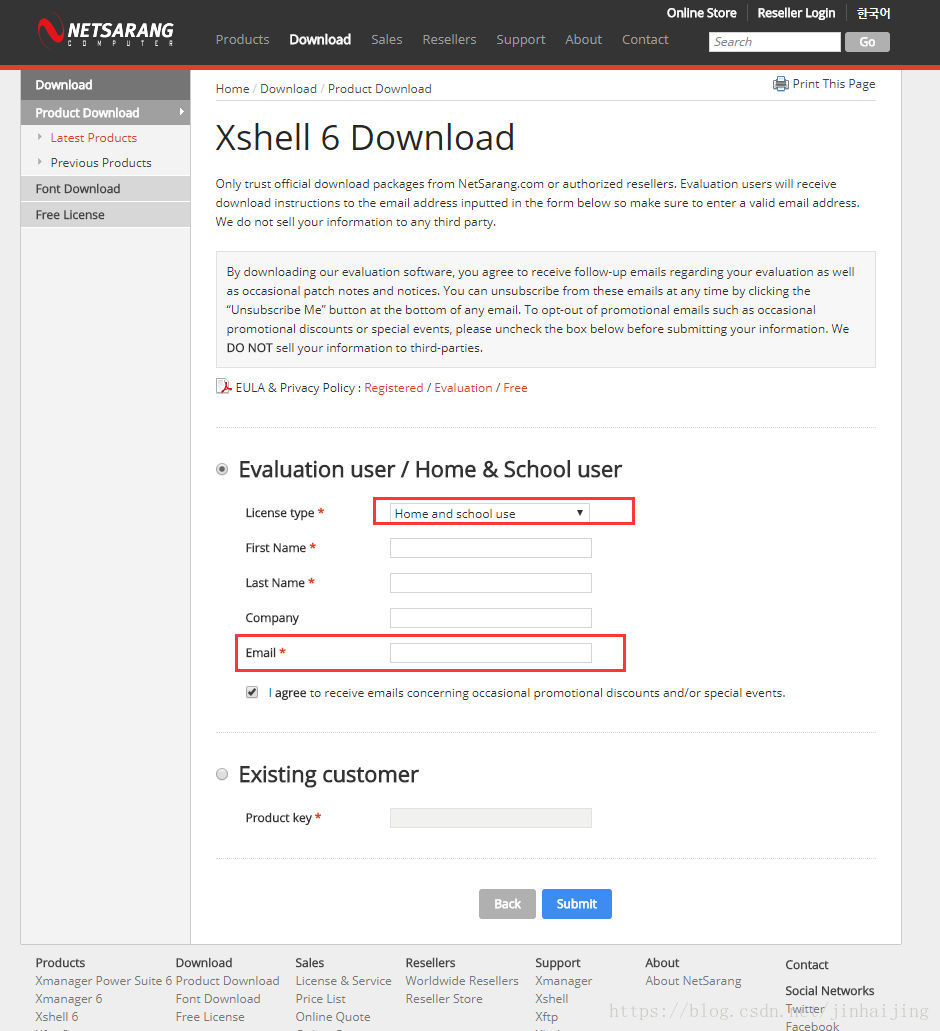Open Online Quote footer link
Screen dimensions: 940x1031
(333, 1017)
